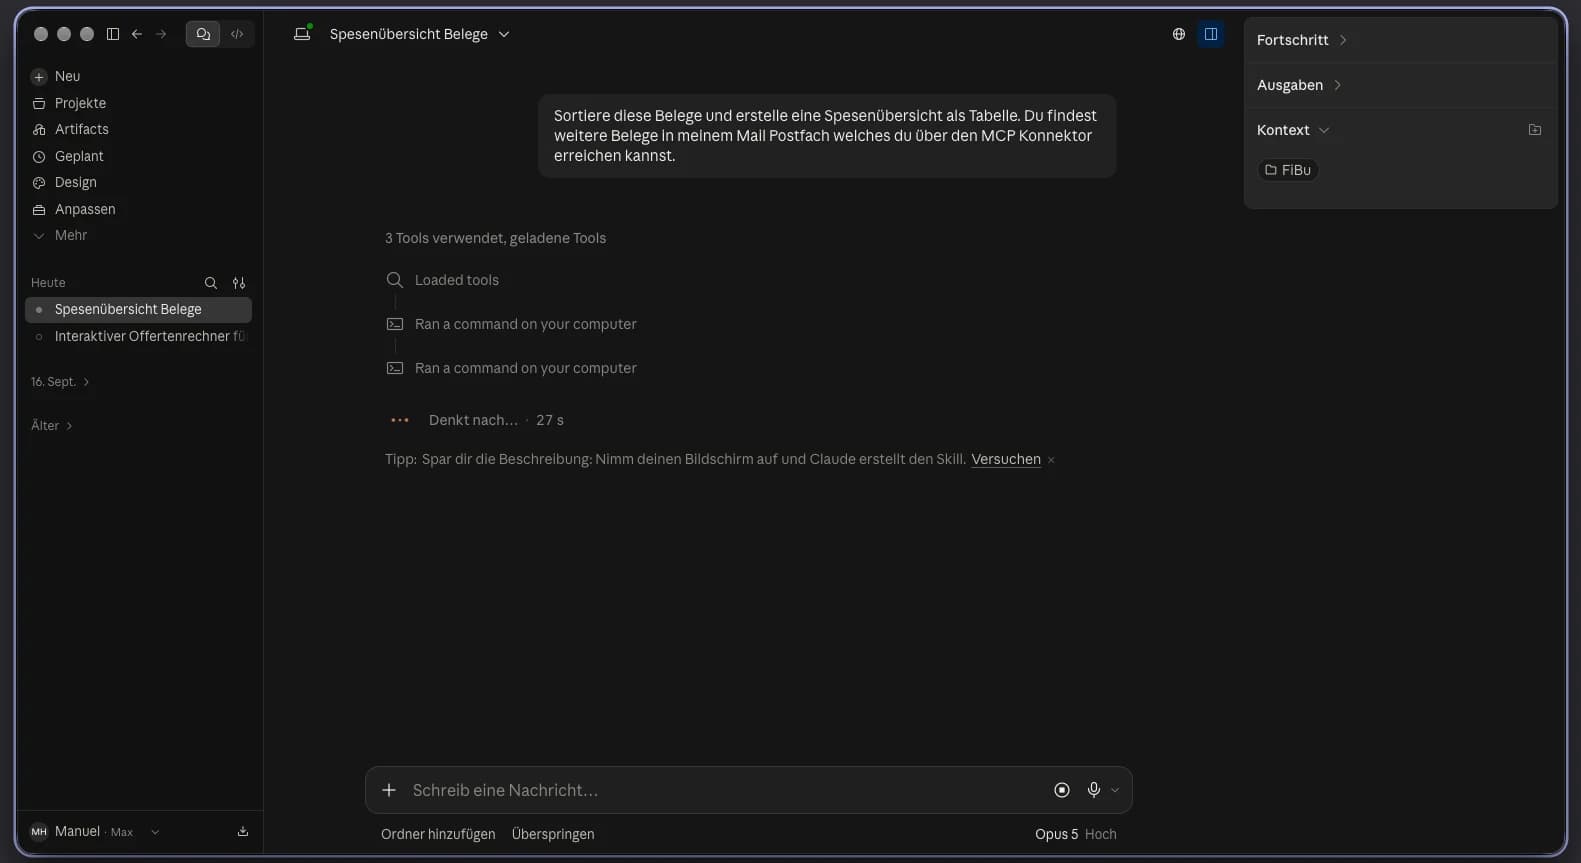
Task: Open the microphone options chevron
Action: click(x=1115, y=790)
